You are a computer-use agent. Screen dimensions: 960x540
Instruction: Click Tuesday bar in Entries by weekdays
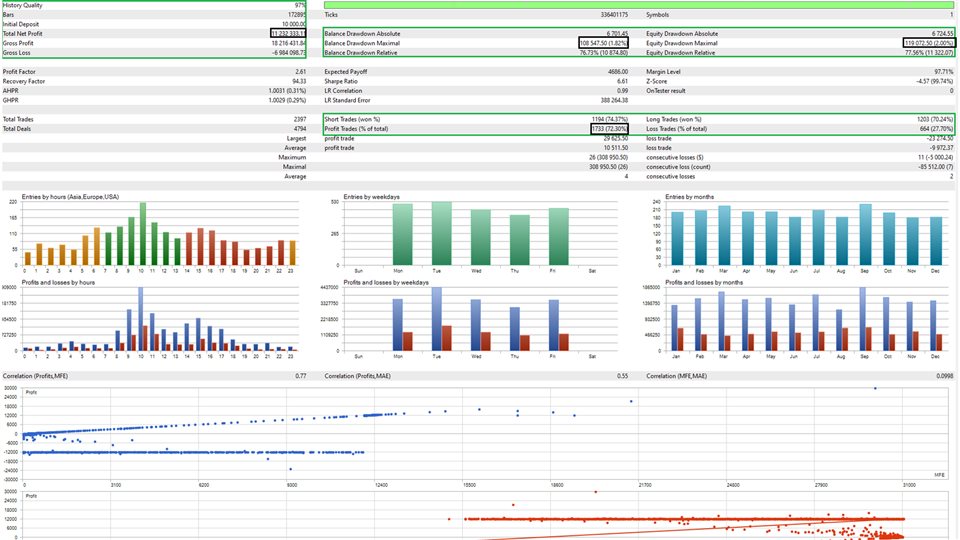point(438,234)
